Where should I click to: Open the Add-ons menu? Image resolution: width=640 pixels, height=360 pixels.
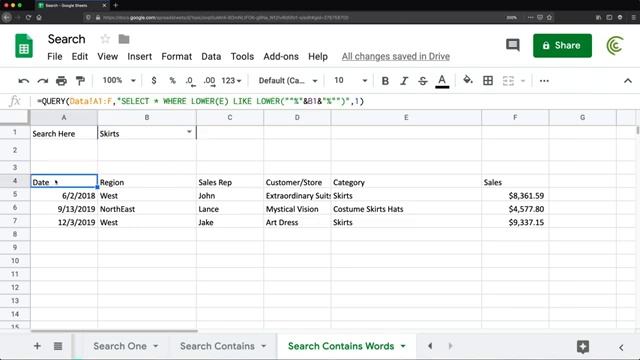click(x=281, y=57)
